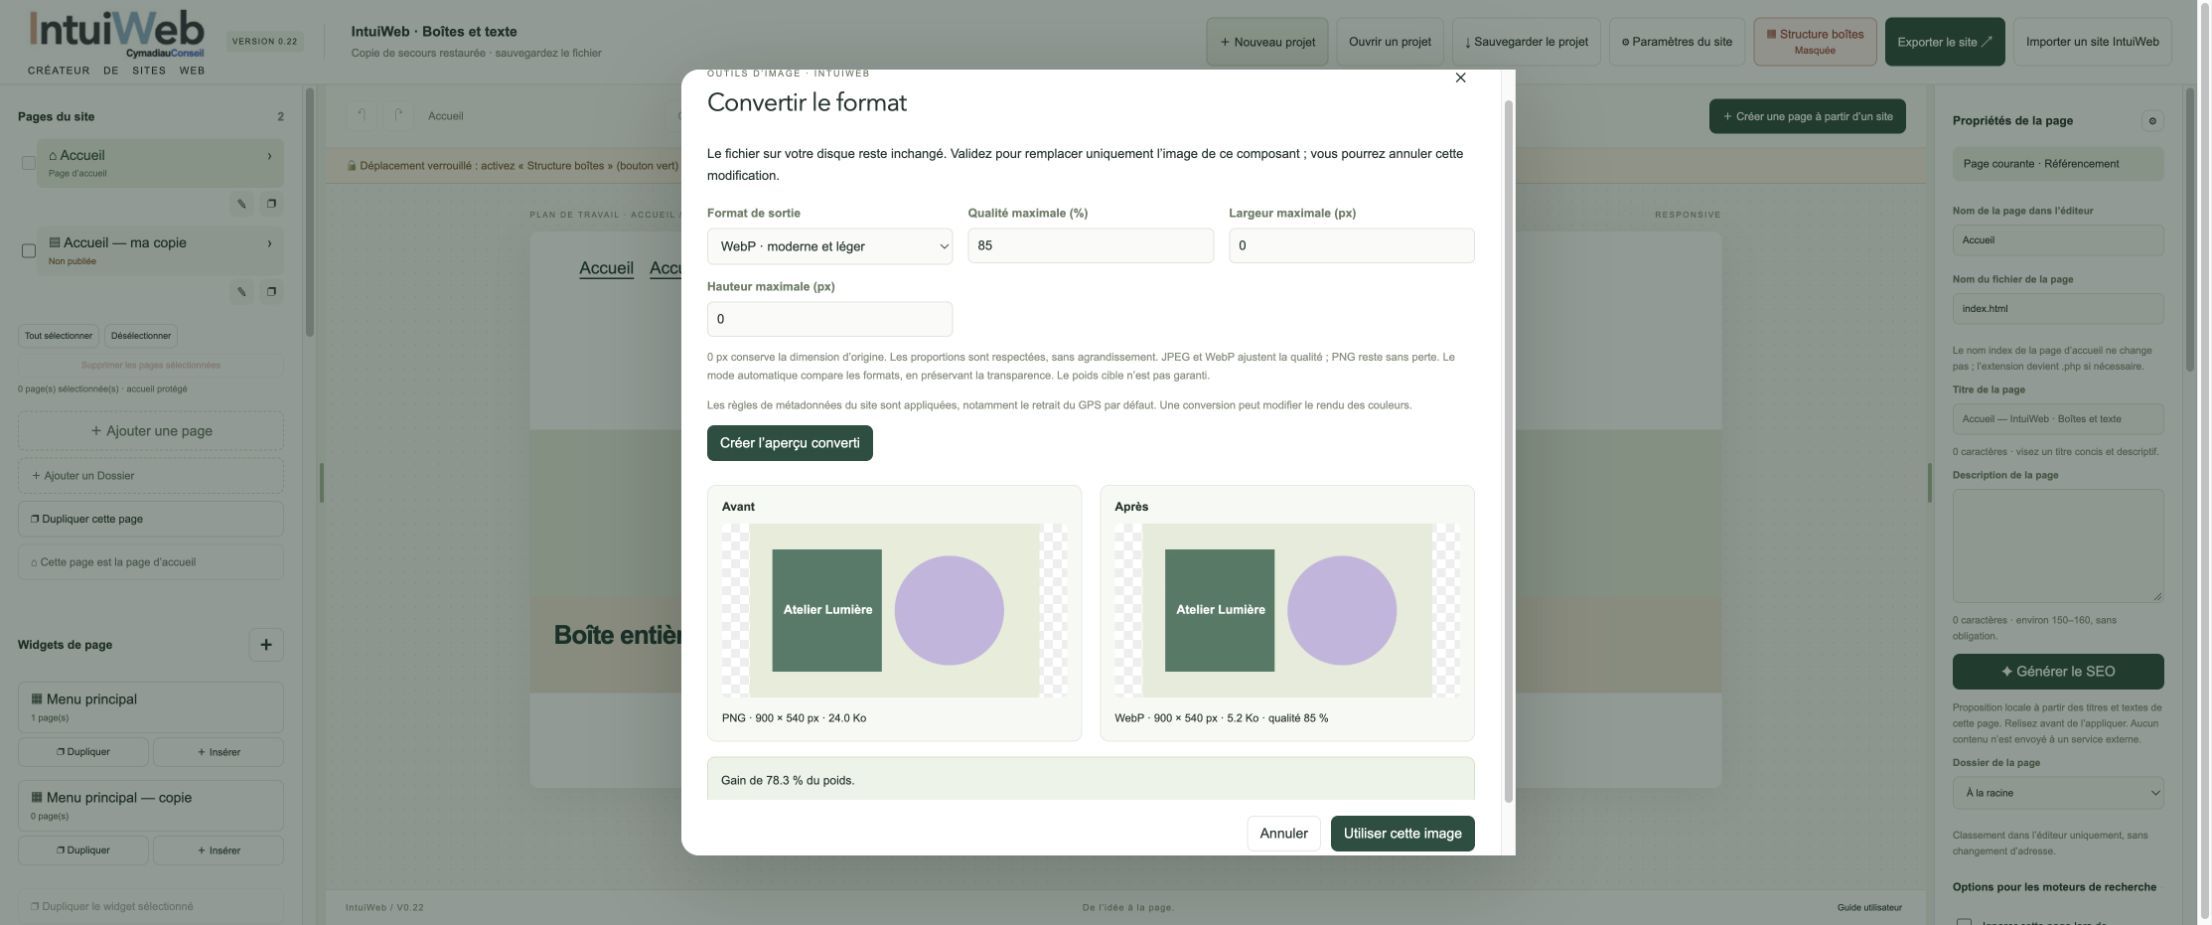Screen dimensions: 2212x925
Task: Click Créer une page à partir d'un site
Action: point(1807,117)
